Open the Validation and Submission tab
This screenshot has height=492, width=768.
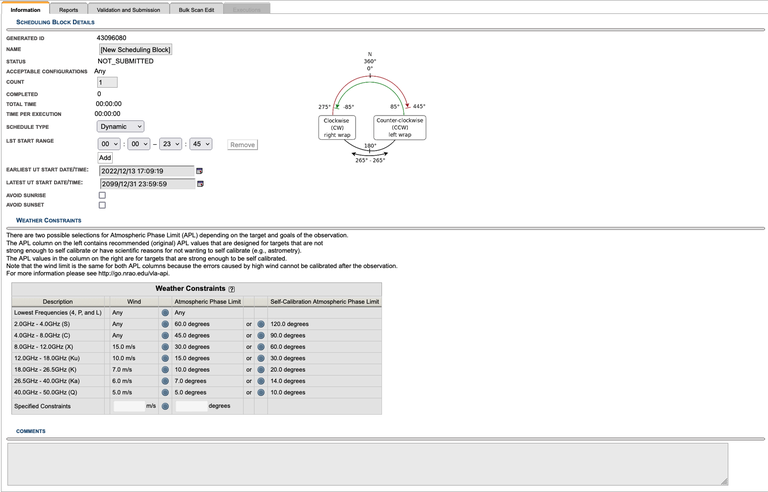(x=126, y=9)
